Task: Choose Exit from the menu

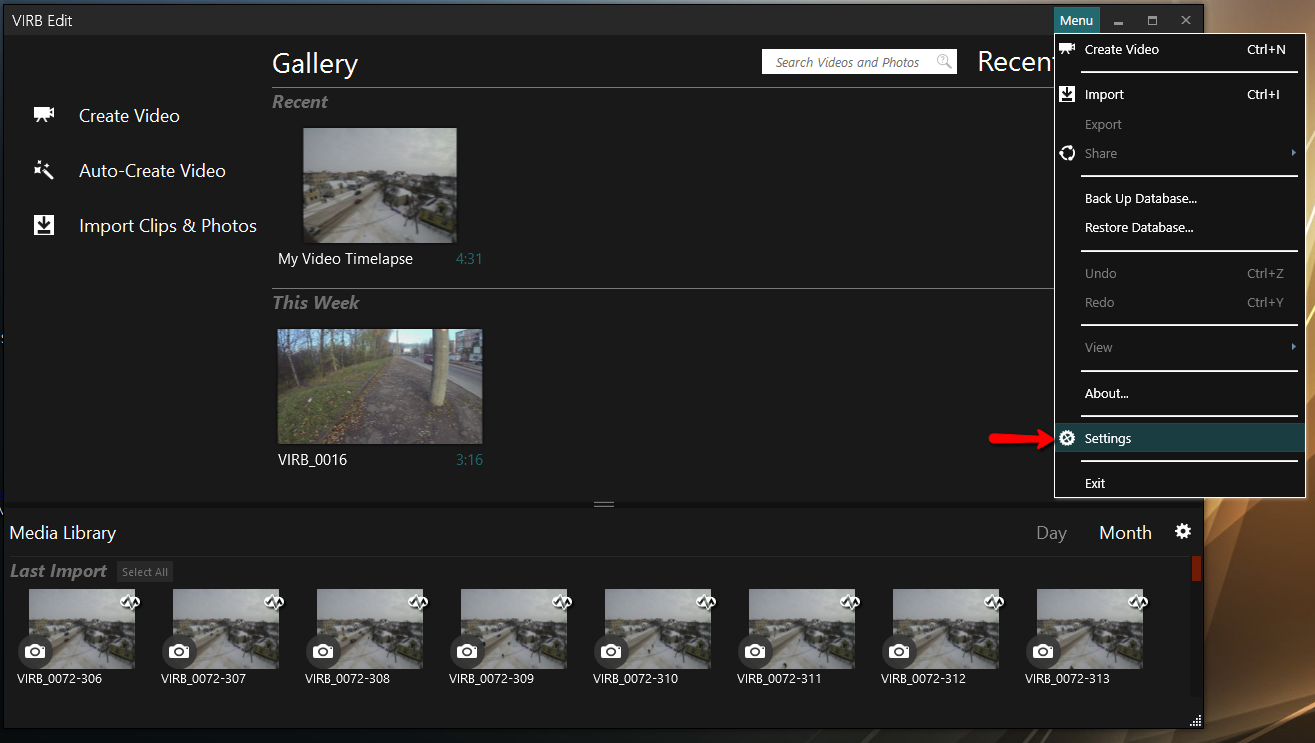Action: coord(1095,483)
